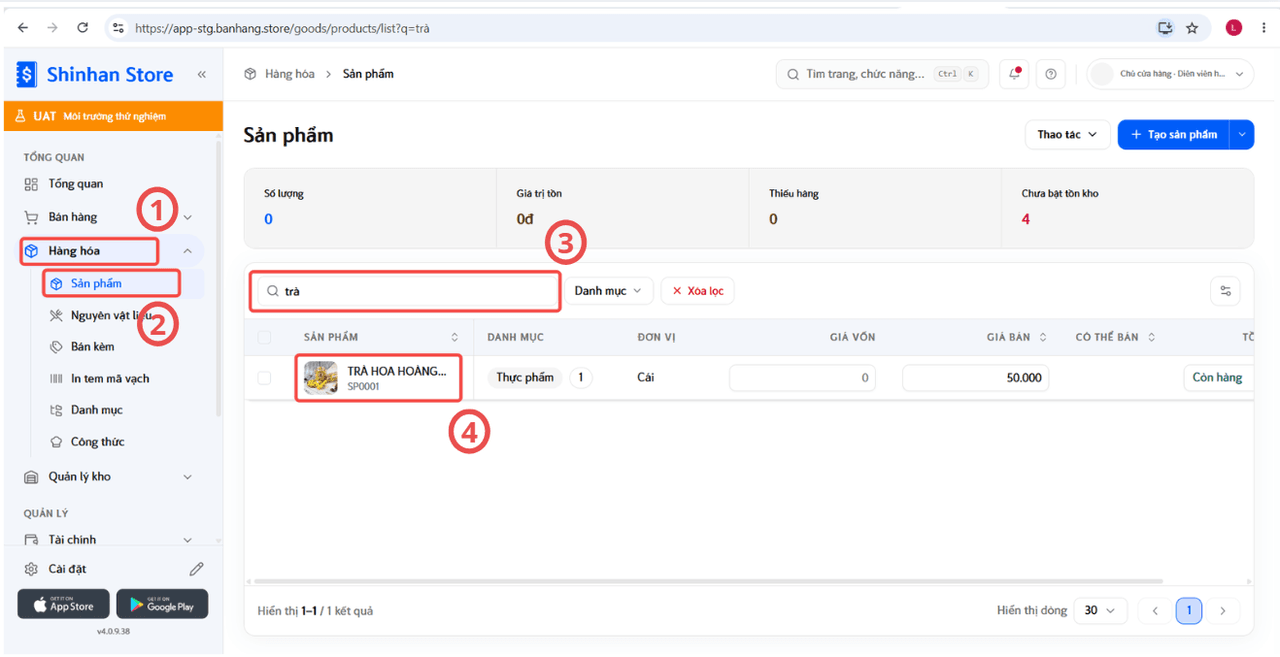Open the Chrome profile avatar
Viewport: 1280px width, 657px height.
(x=1234, y=28)
